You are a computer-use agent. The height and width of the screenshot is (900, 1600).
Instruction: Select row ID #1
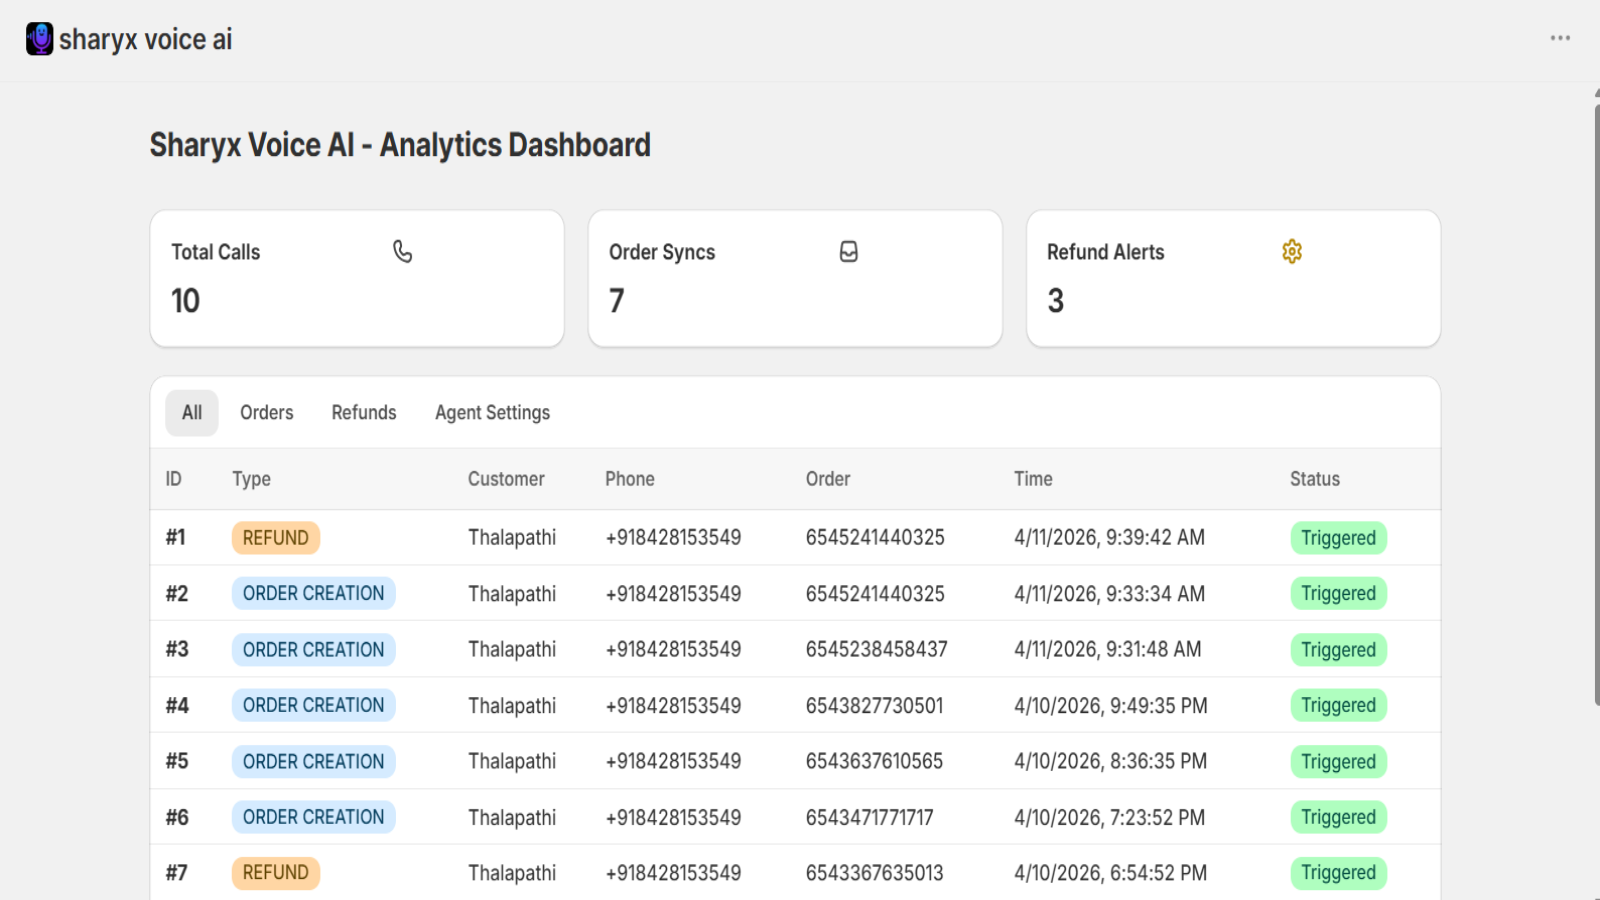point(176,538)
